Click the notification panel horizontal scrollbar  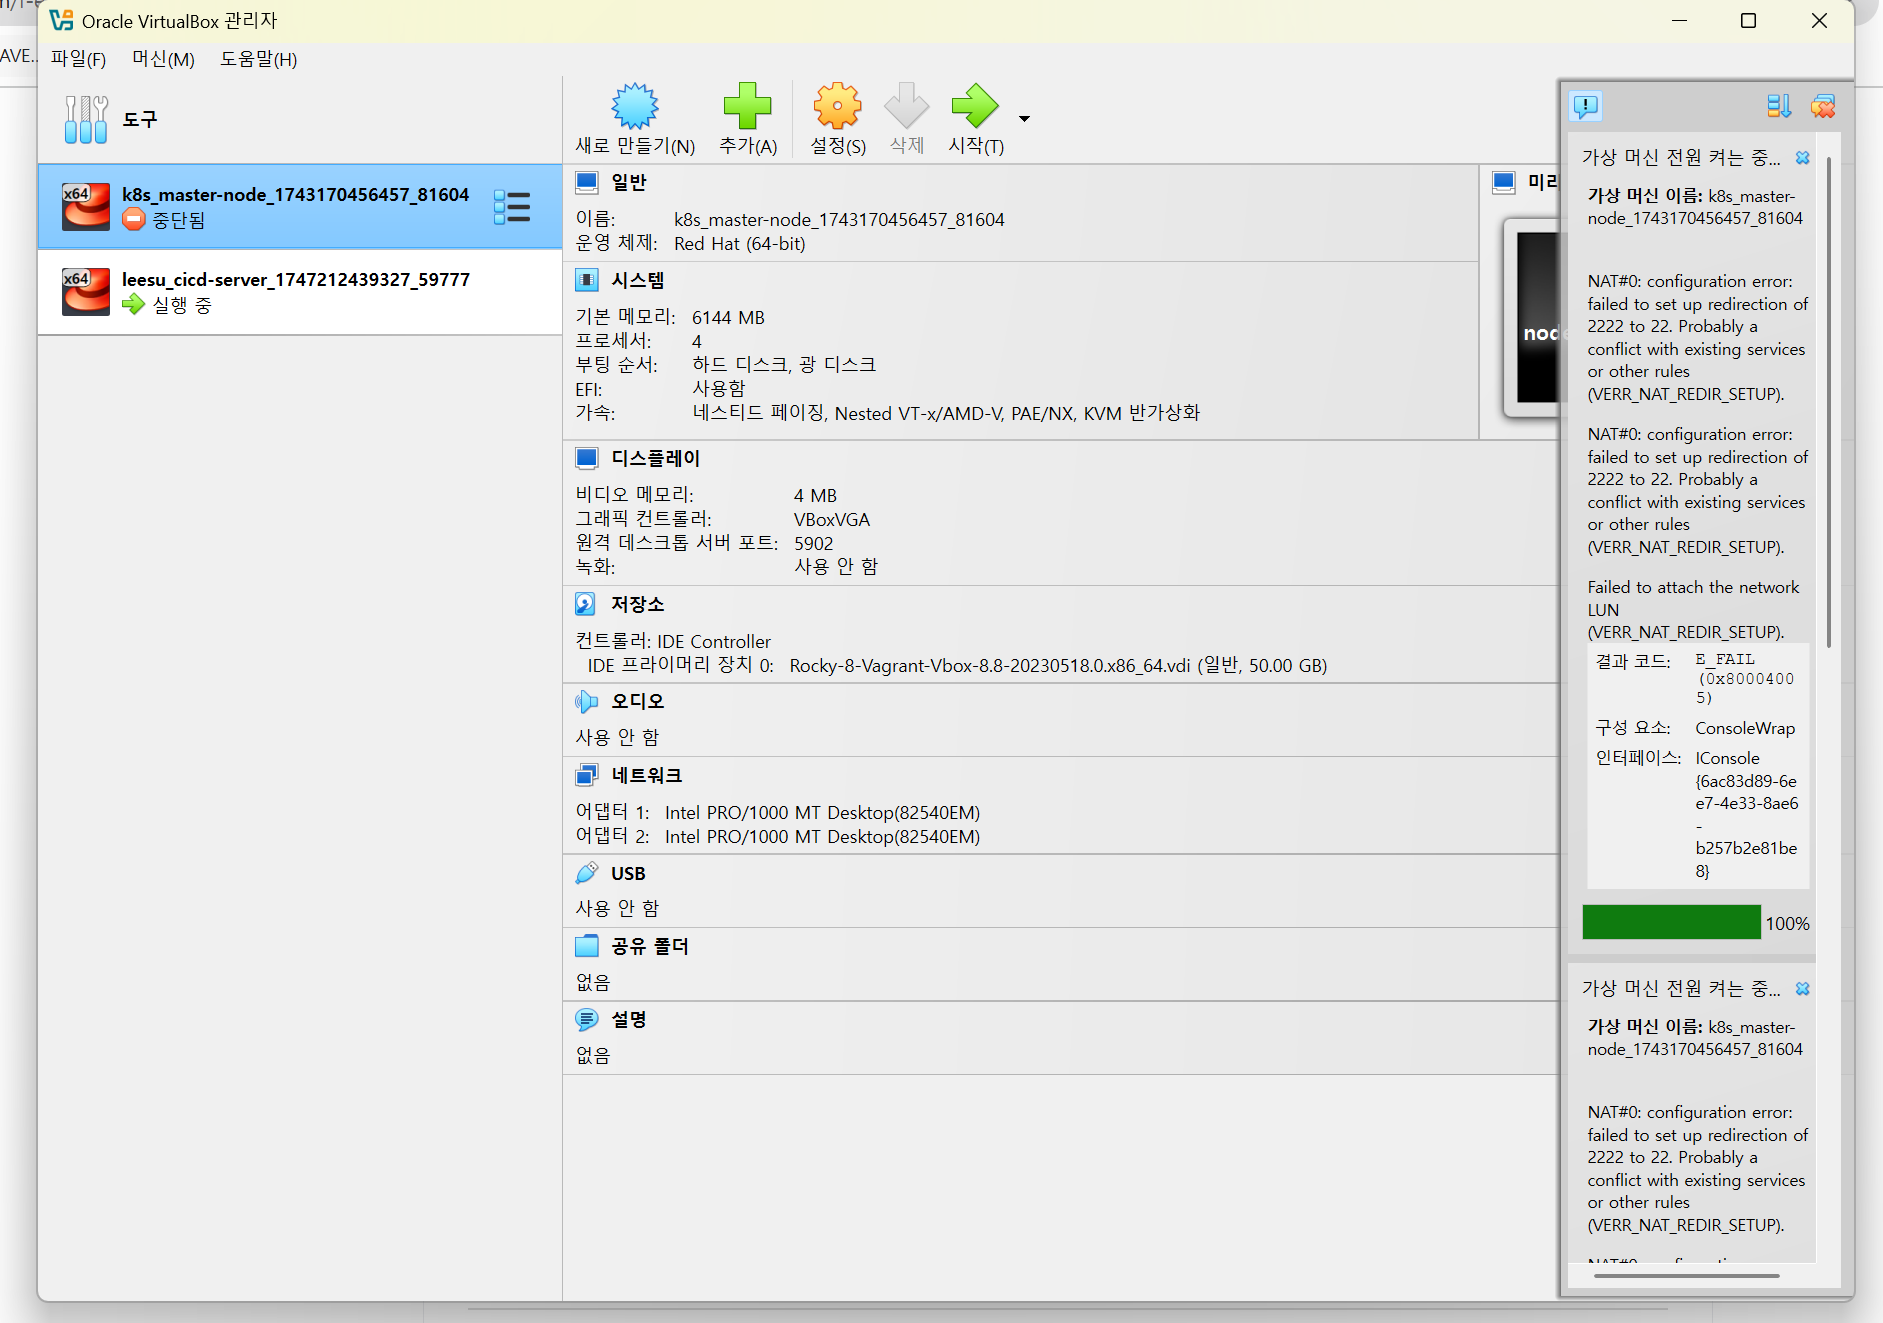[x=1686, y=1276]
